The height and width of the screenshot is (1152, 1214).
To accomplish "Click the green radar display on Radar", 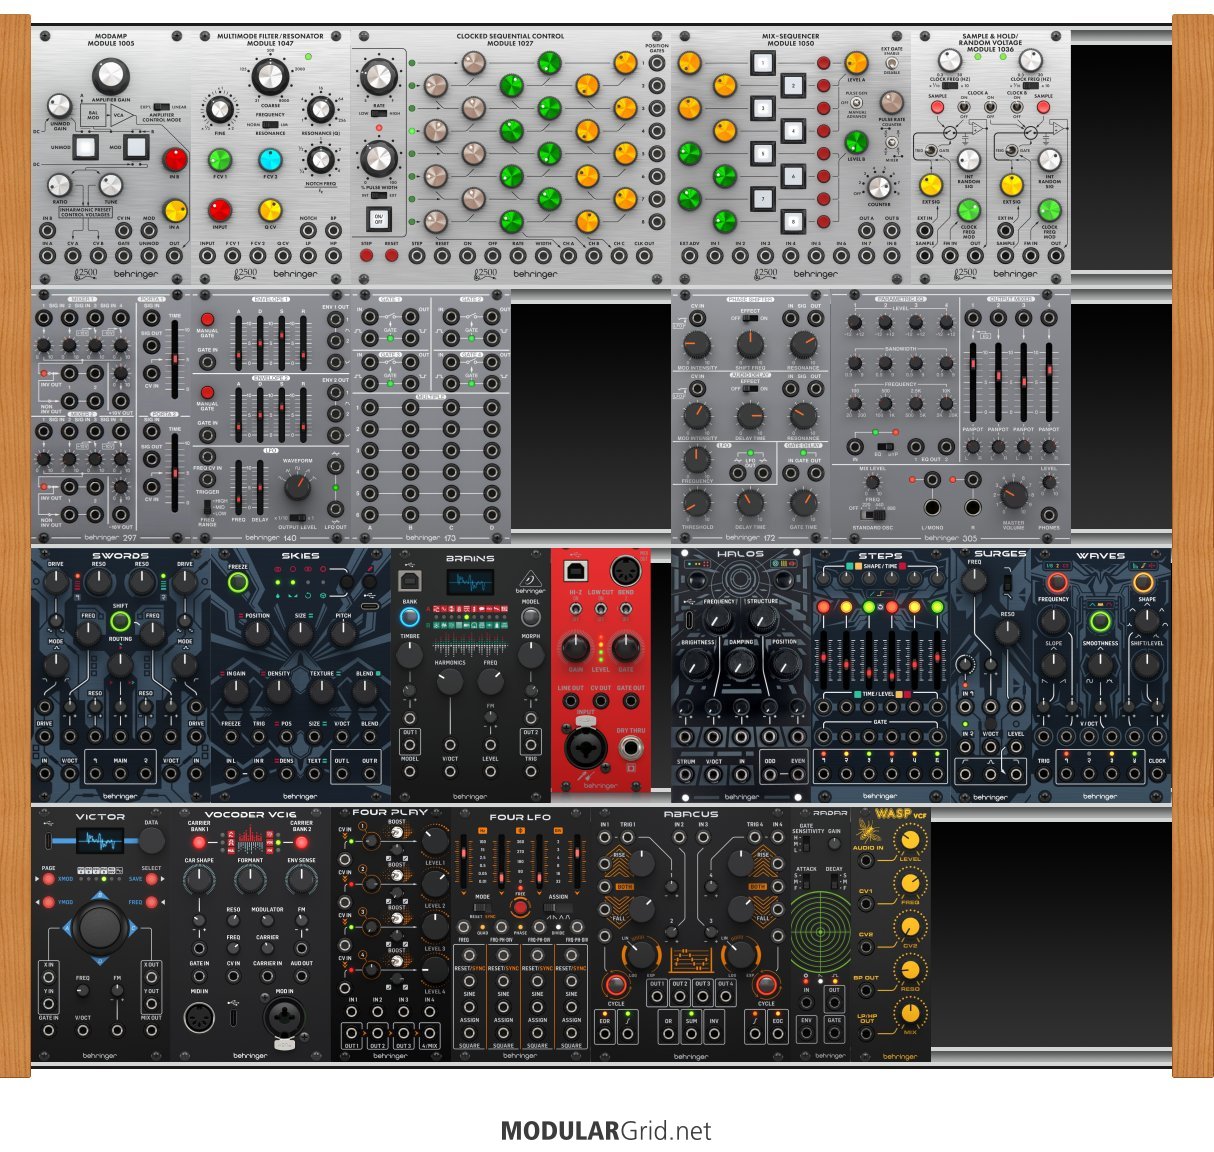I will [821, 934].
